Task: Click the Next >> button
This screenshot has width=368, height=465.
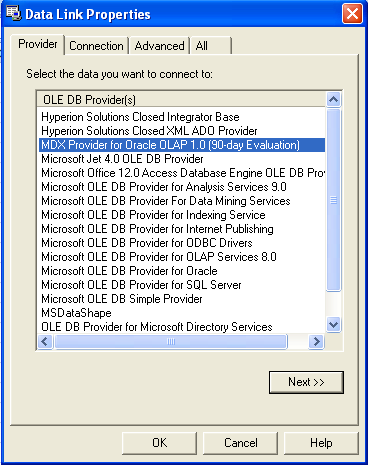Action: coord(306,382)
